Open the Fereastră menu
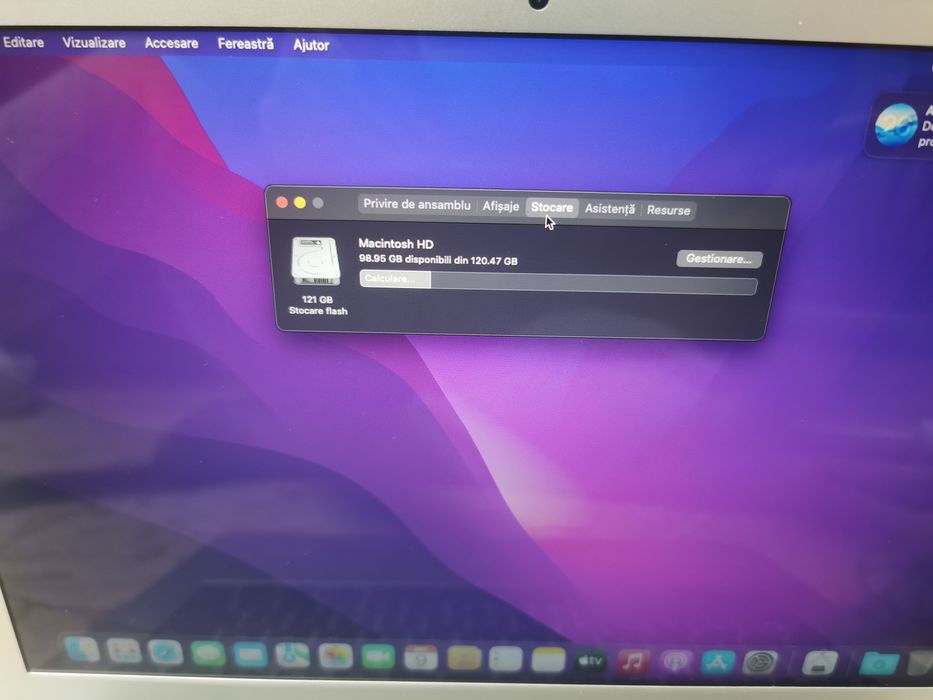The image size is (933, 700). tap(245, 44)
